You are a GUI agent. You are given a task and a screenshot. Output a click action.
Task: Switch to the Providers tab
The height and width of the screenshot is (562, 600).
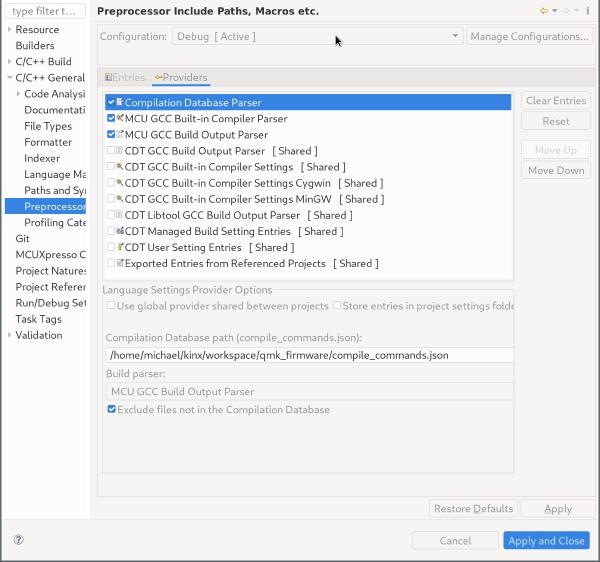click(x=181, y=77)
